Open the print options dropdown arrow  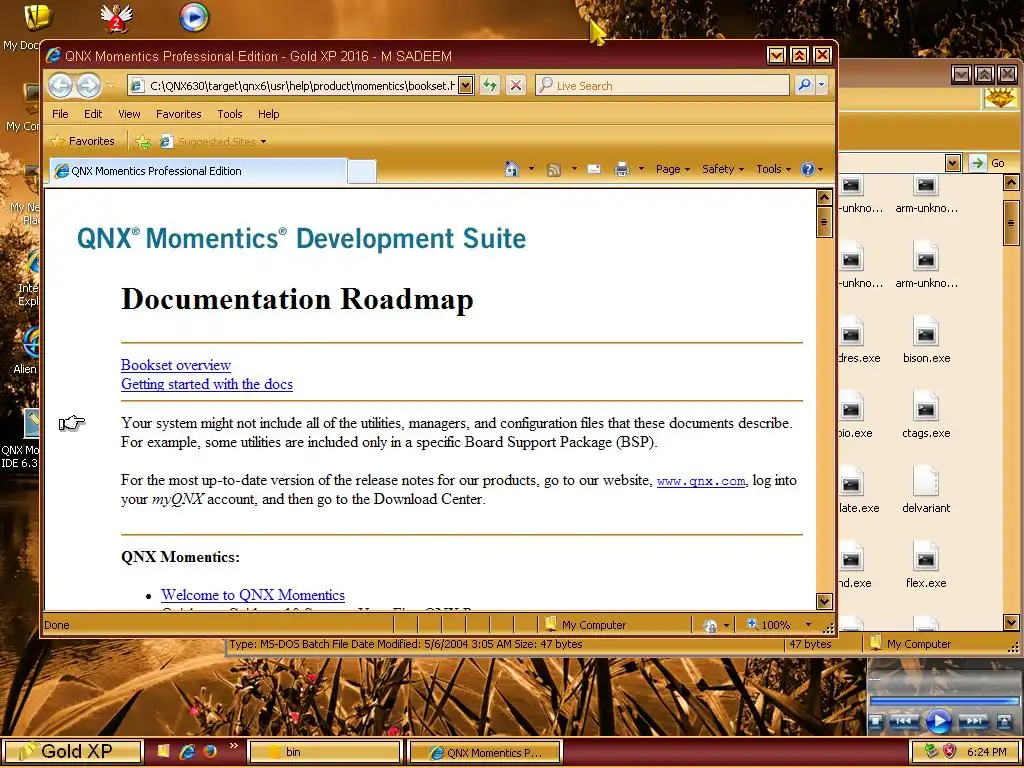tap(641, 169)
